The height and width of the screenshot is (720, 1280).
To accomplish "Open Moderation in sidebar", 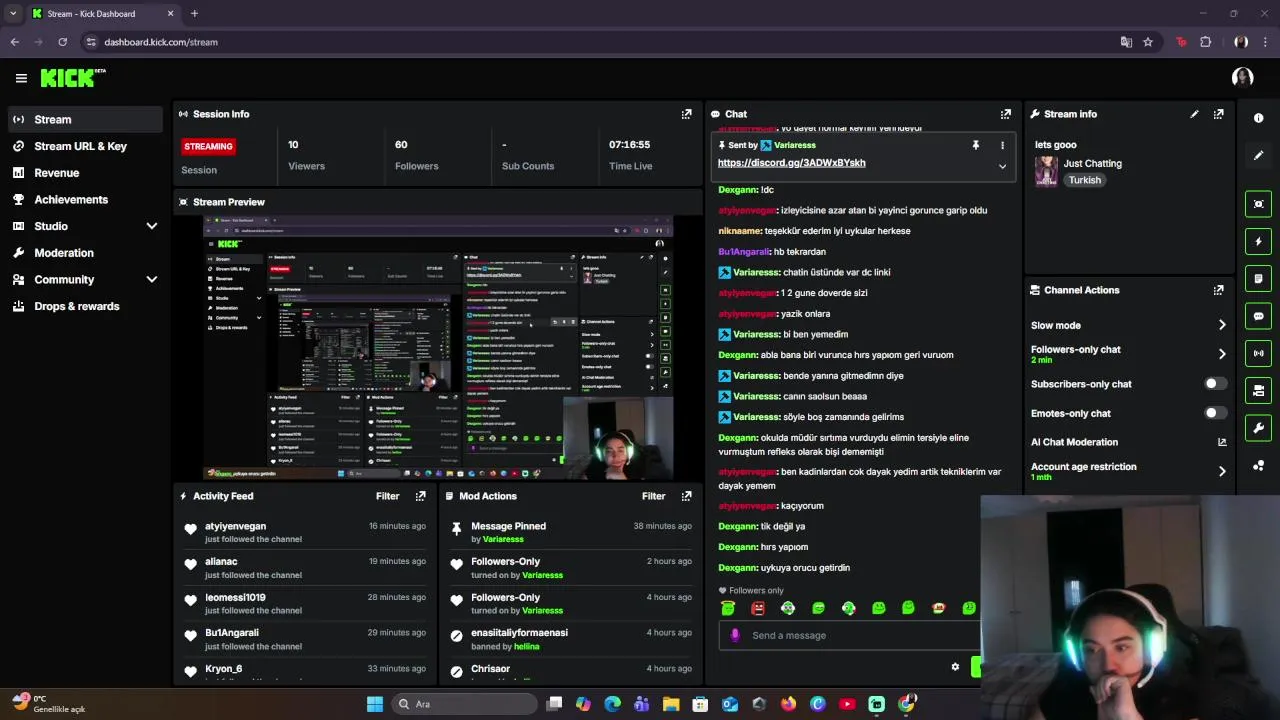I will click(84, 253).
